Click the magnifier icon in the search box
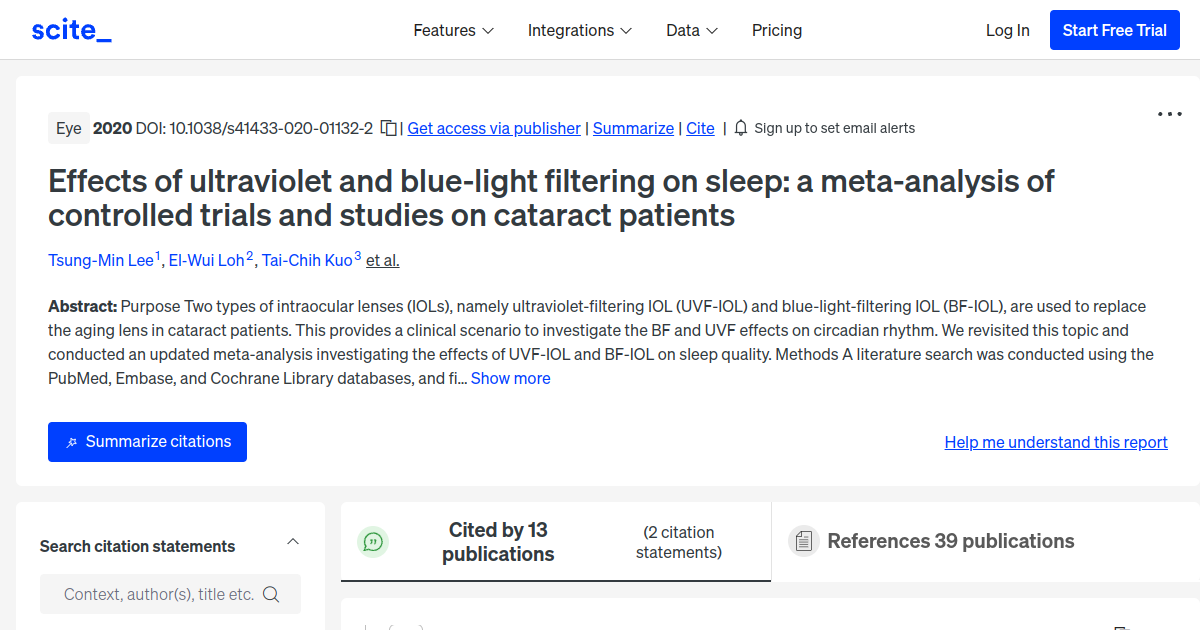The width and height of the screenshot is (1200, 630). click(x=271, y=593)
